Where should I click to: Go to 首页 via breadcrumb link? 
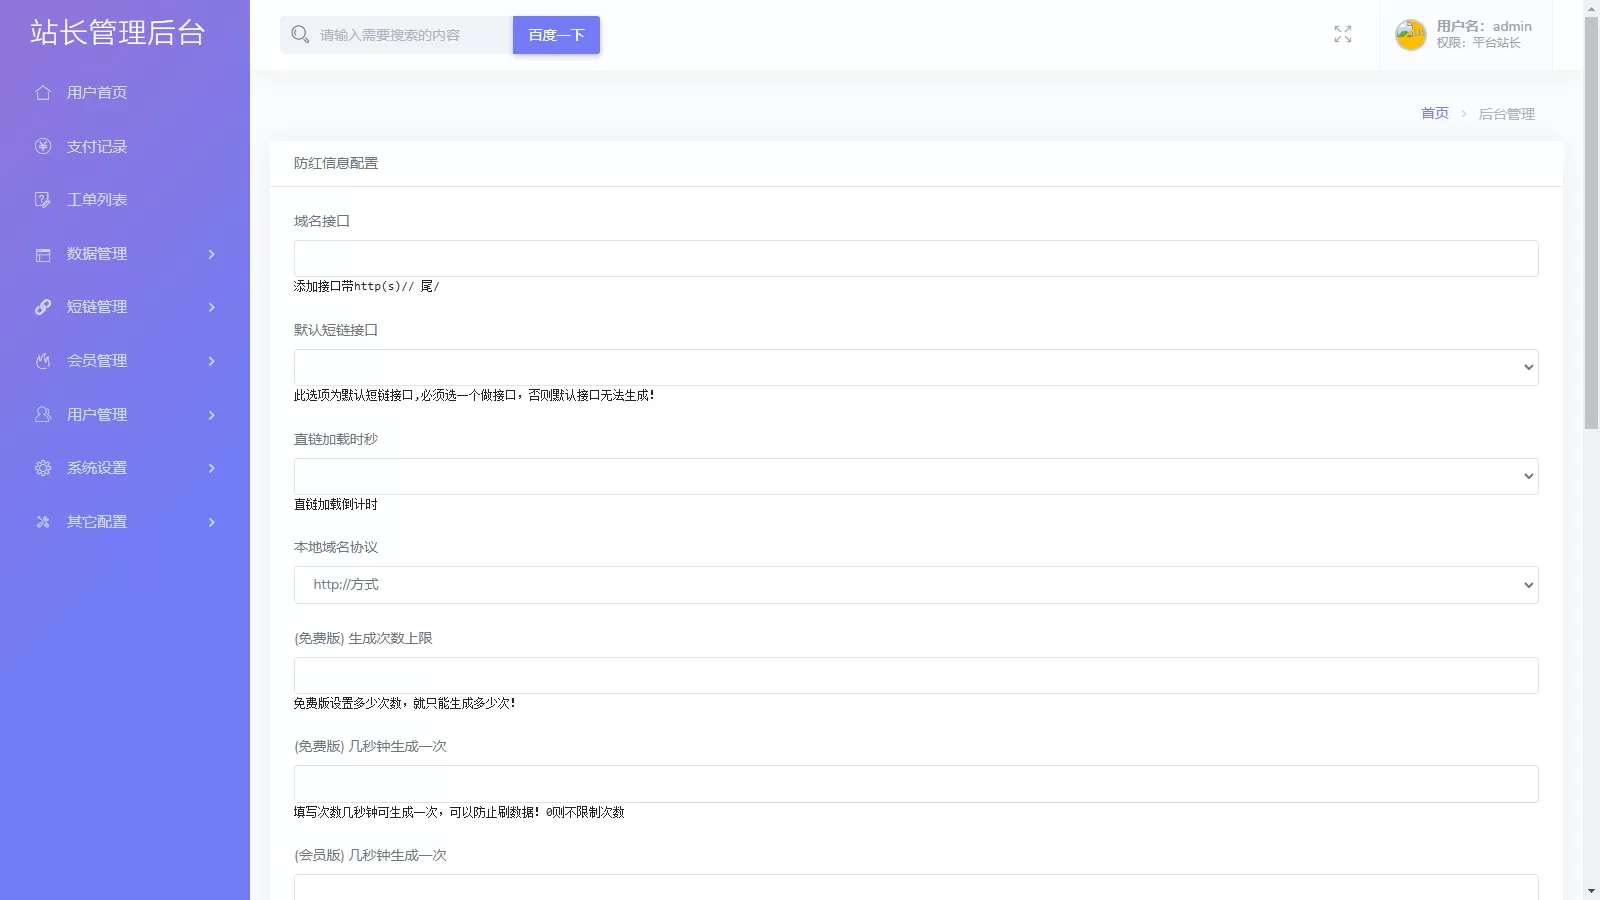pyautogui.click(x=1434, y=114)
